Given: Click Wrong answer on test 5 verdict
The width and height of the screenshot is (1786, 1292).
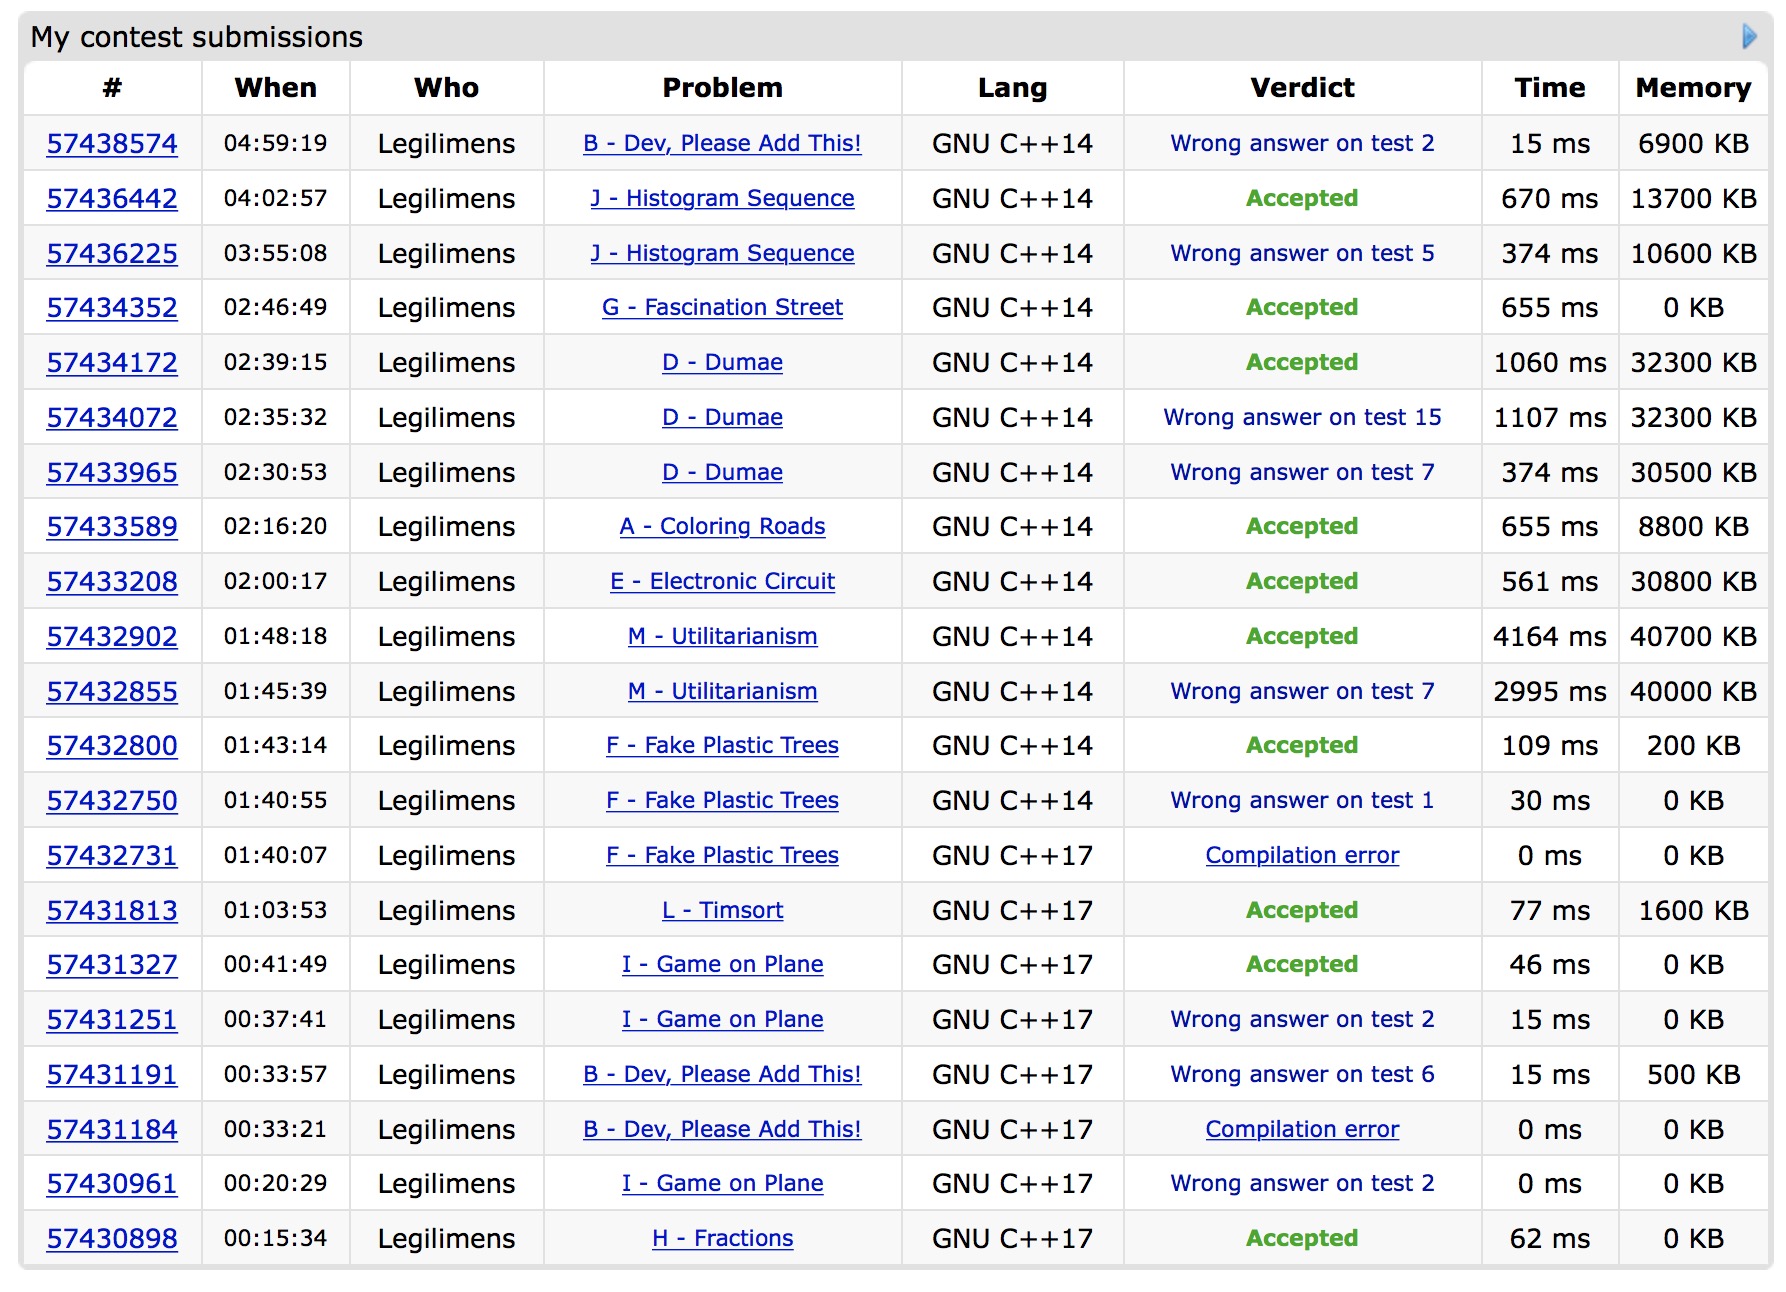Looking at the screenshot, I should (x=1301, y=254).
